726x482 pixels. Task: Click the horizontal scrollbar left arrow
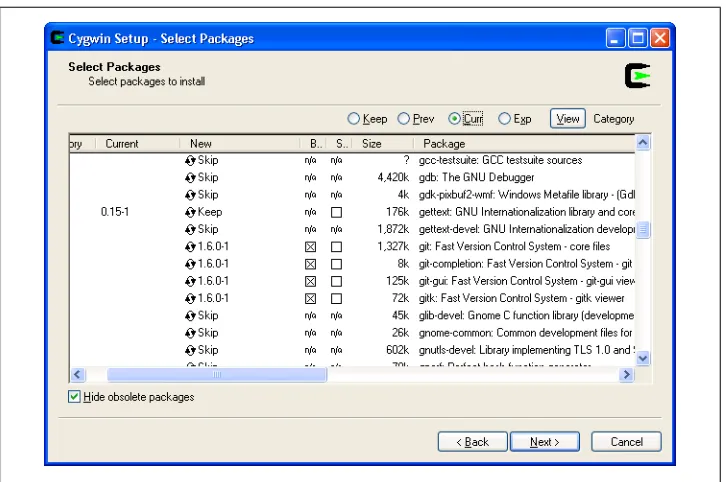tap(77, 375)
